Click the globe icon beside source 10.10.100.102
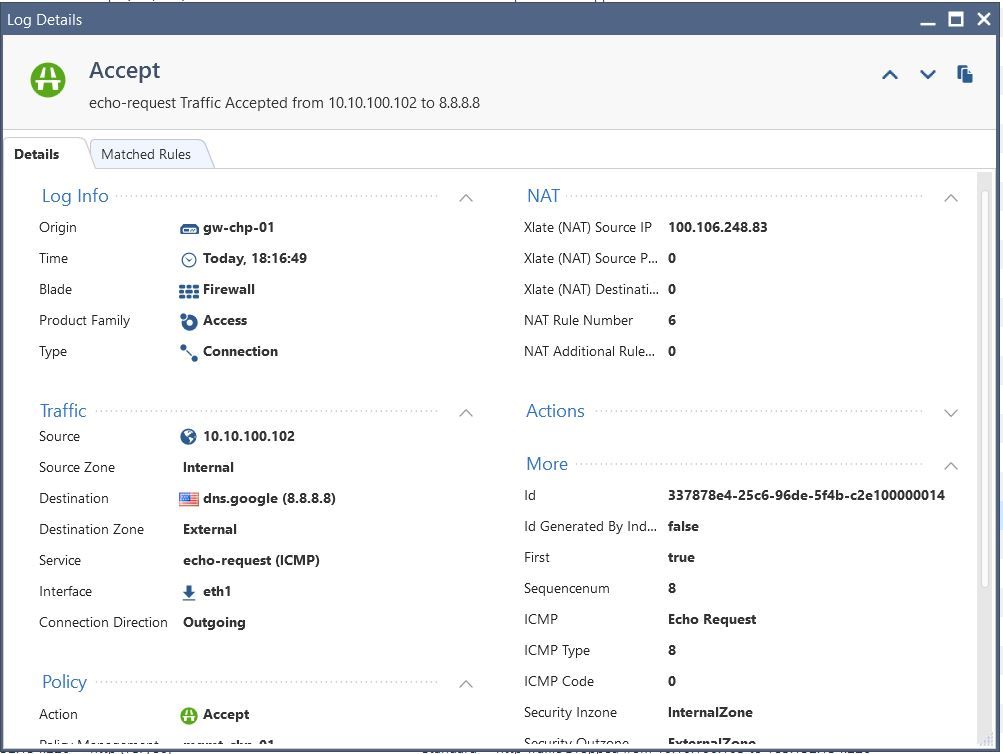This screenshot has height=754, width=1003. click(189, 437)
